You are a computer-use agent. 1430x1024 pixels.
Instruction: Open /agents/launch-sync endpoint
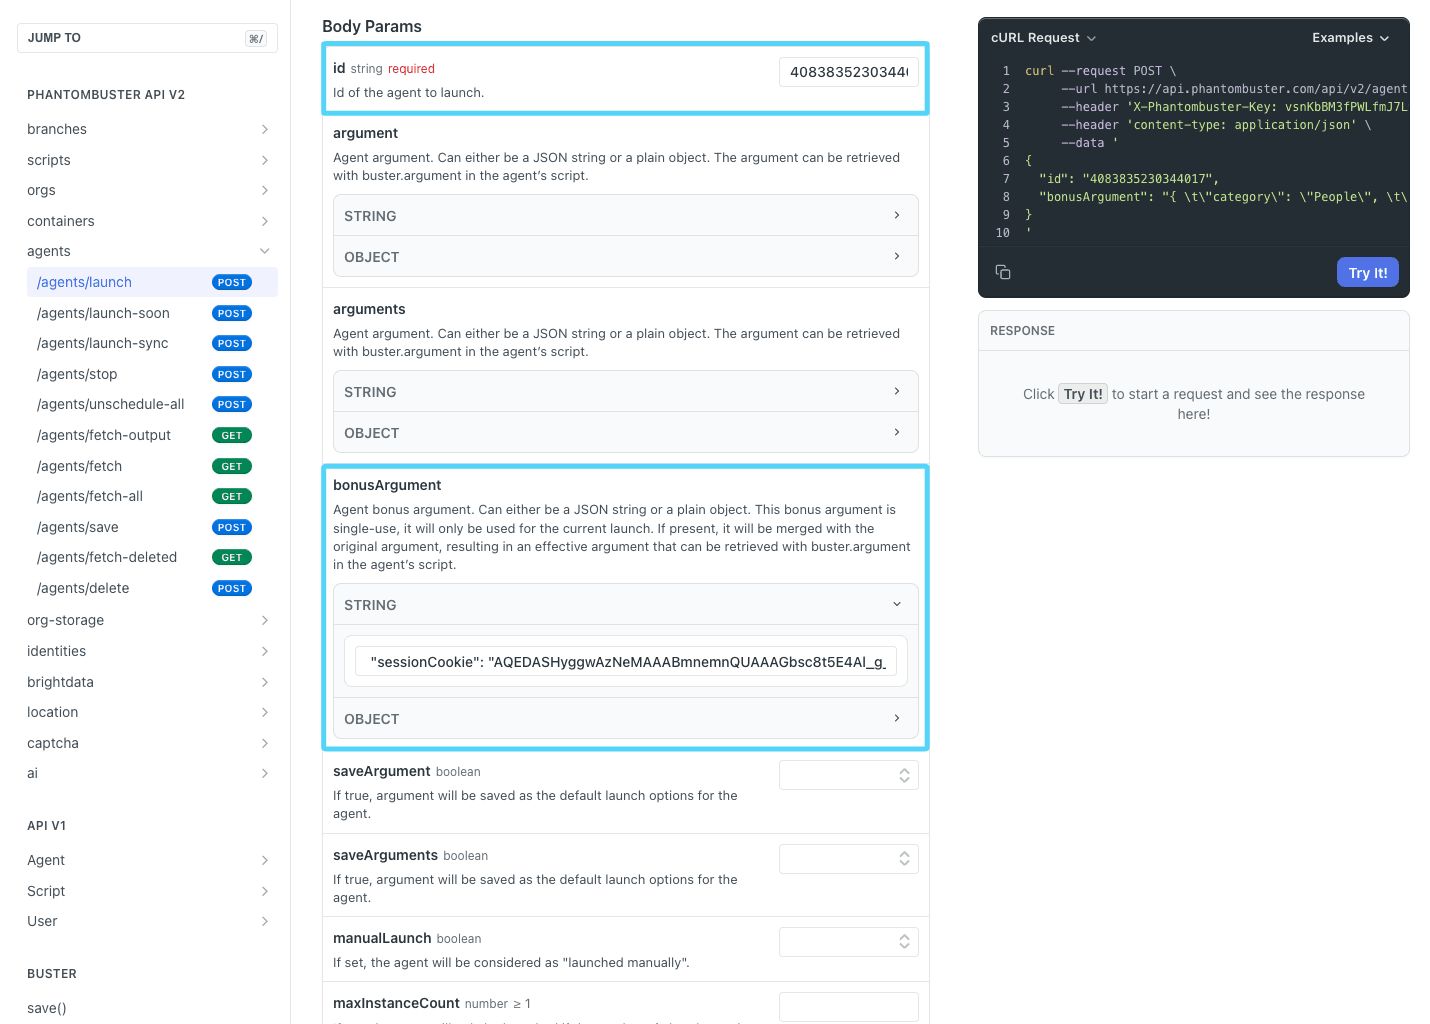click(x=152, y=343)
